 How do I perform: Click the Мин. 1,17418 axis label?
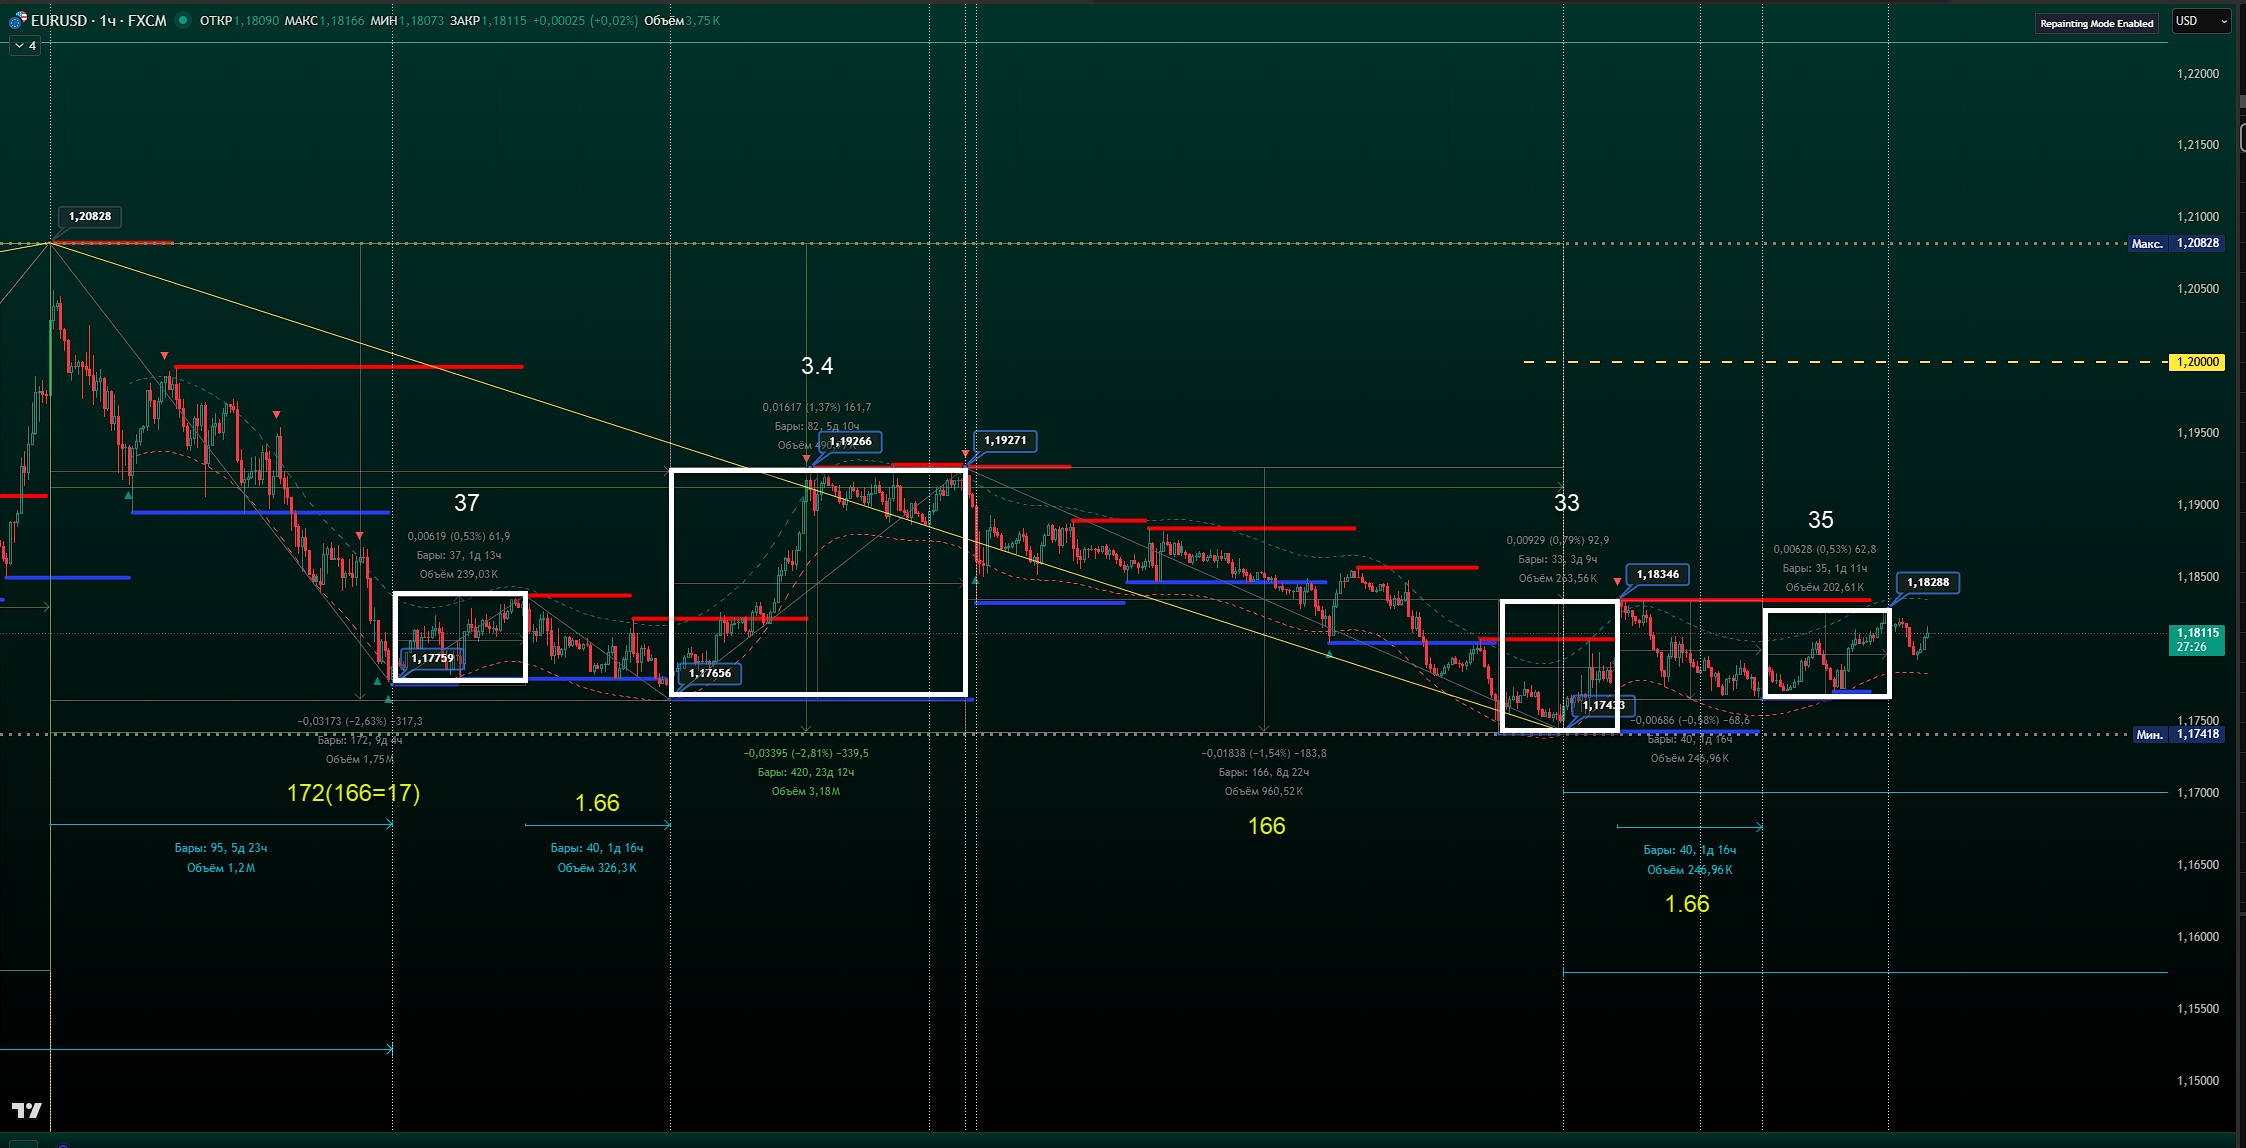(x=2177, y=734)
